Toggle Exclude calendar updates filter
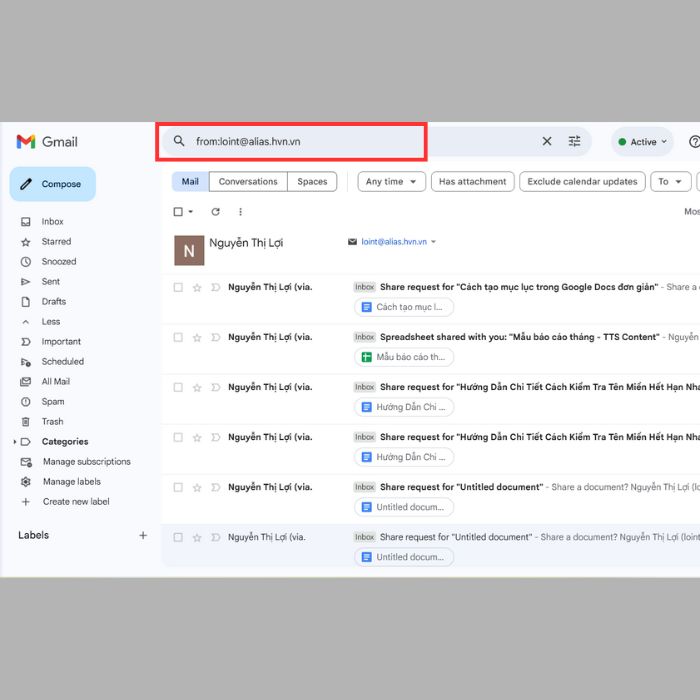700x700 pixels. [582, 182]
